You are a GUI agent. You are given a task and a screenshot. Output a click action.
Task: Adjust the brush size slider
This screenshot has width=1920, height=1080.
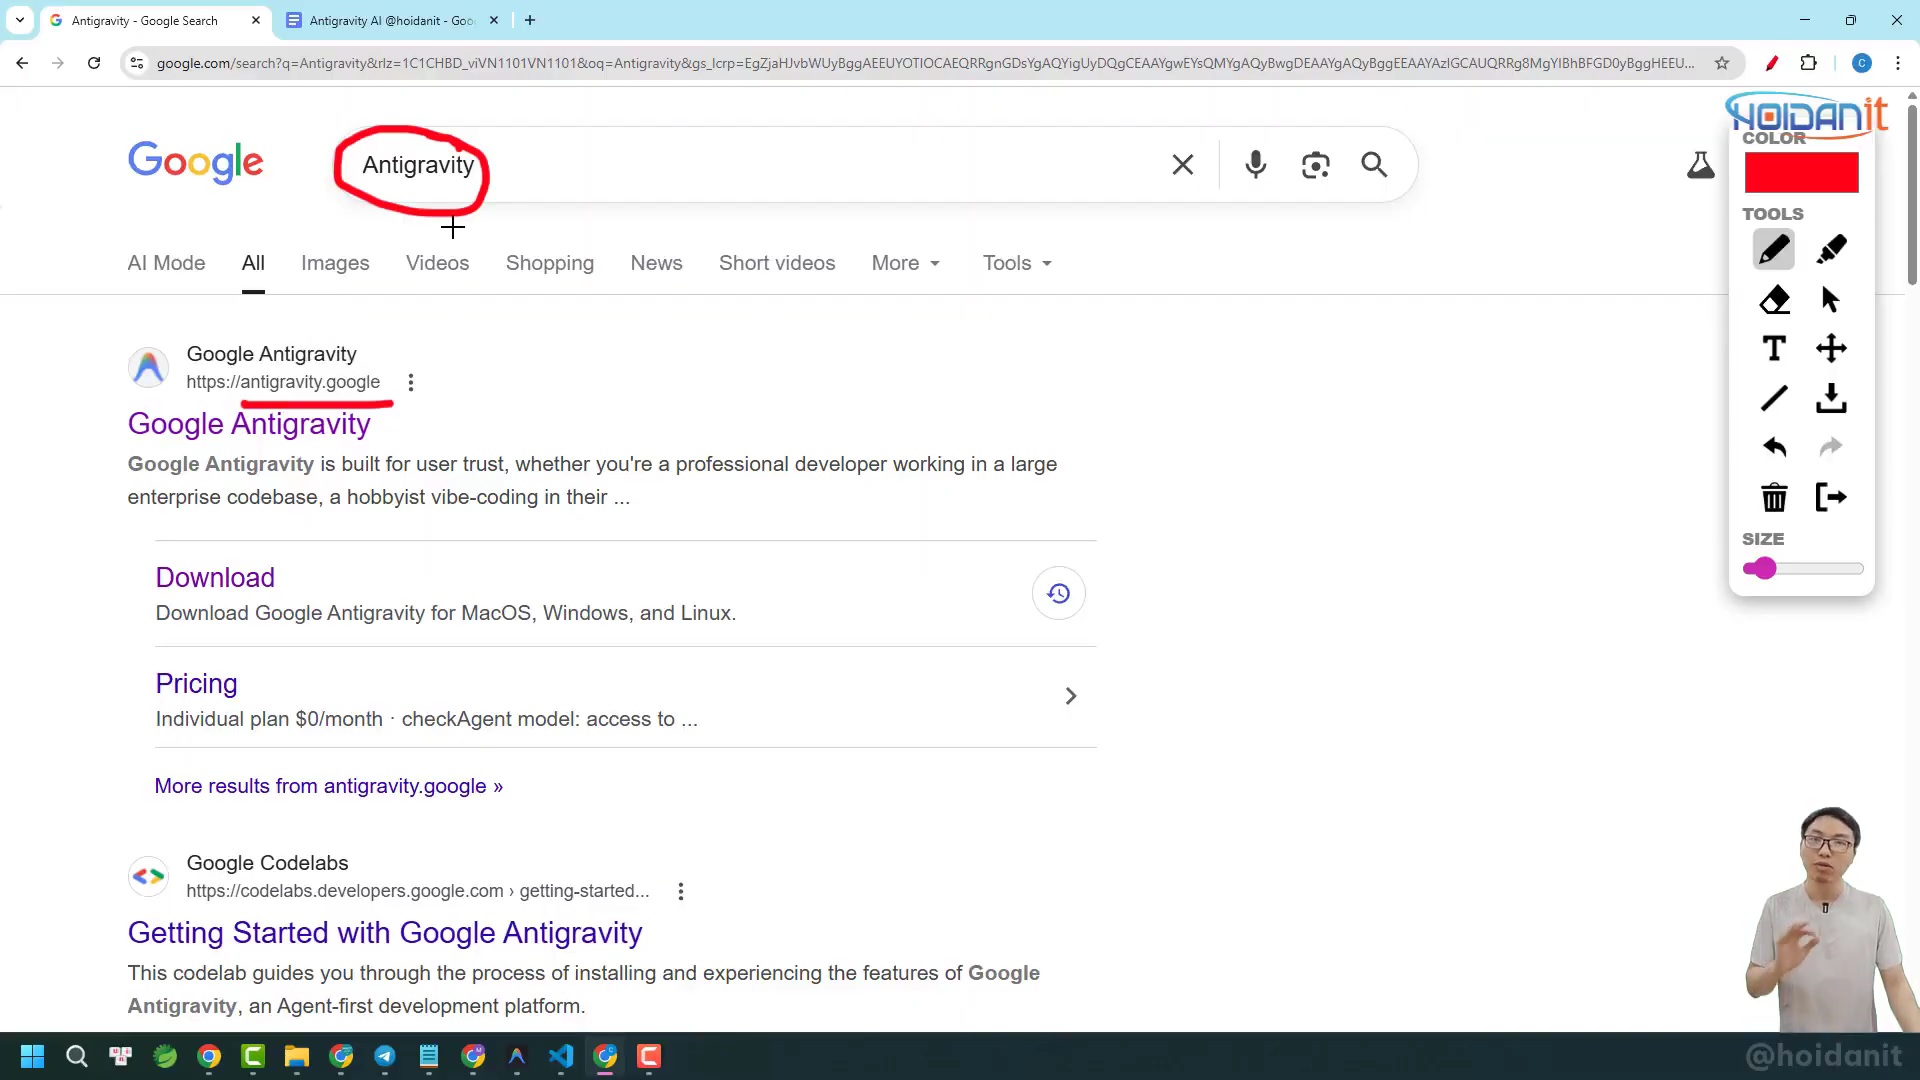[1803, 569]
